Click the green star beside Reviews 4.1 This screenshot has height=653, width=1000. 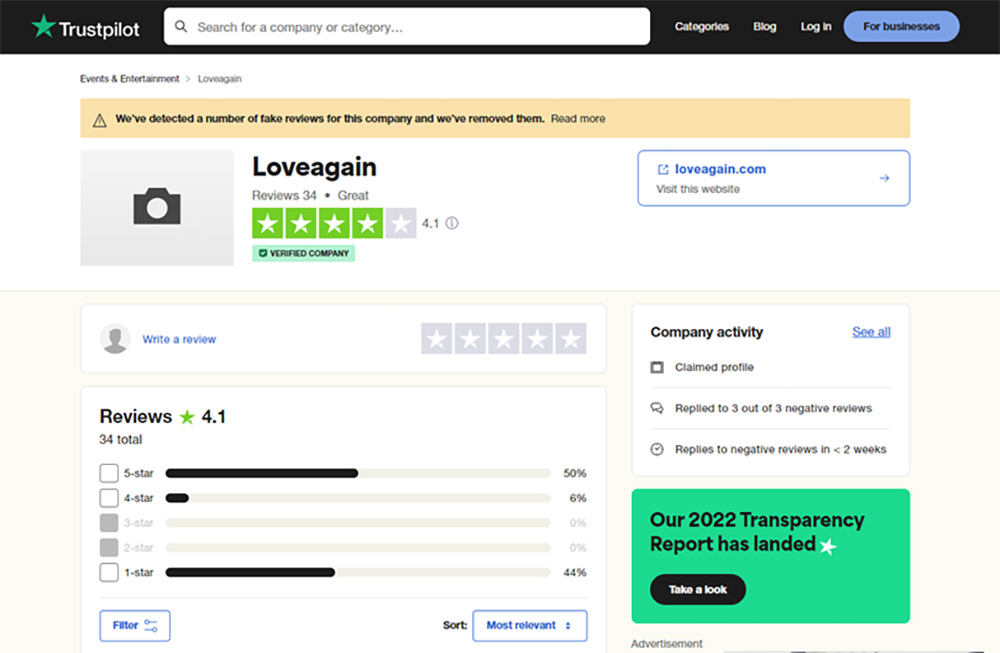187,417
